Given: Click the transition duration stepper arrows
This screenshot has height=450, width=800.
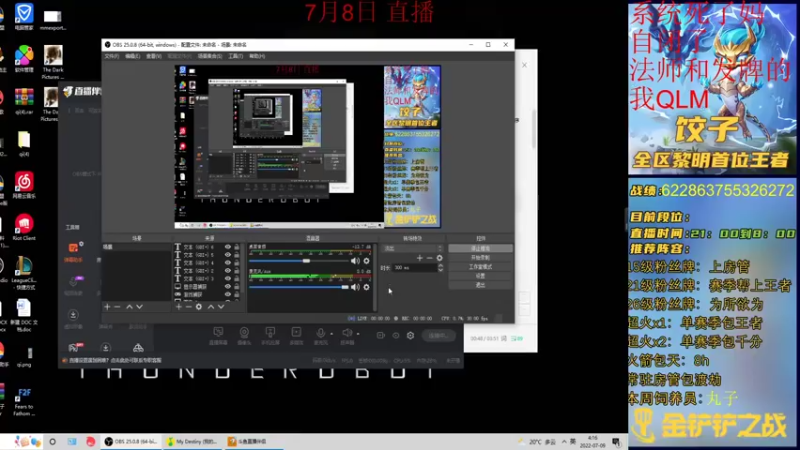Looking at the screenshot, I should 440,267.
